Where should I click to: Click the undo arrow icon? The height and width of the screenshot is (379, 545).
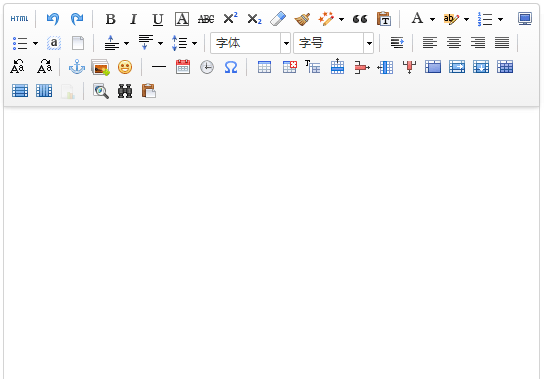(x=53, y=19)
